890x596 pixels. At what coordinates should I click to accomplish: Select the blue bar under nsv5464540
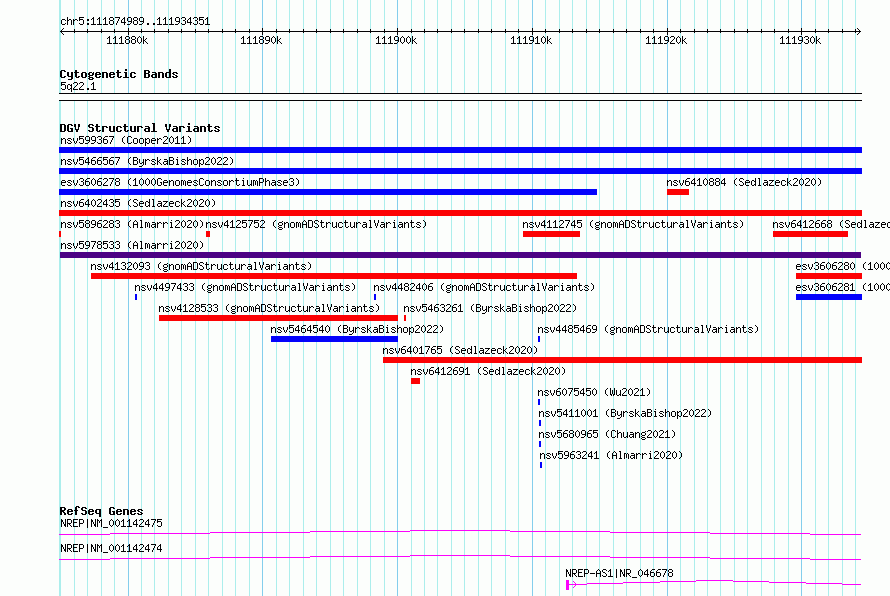click(x=334, y=339)
